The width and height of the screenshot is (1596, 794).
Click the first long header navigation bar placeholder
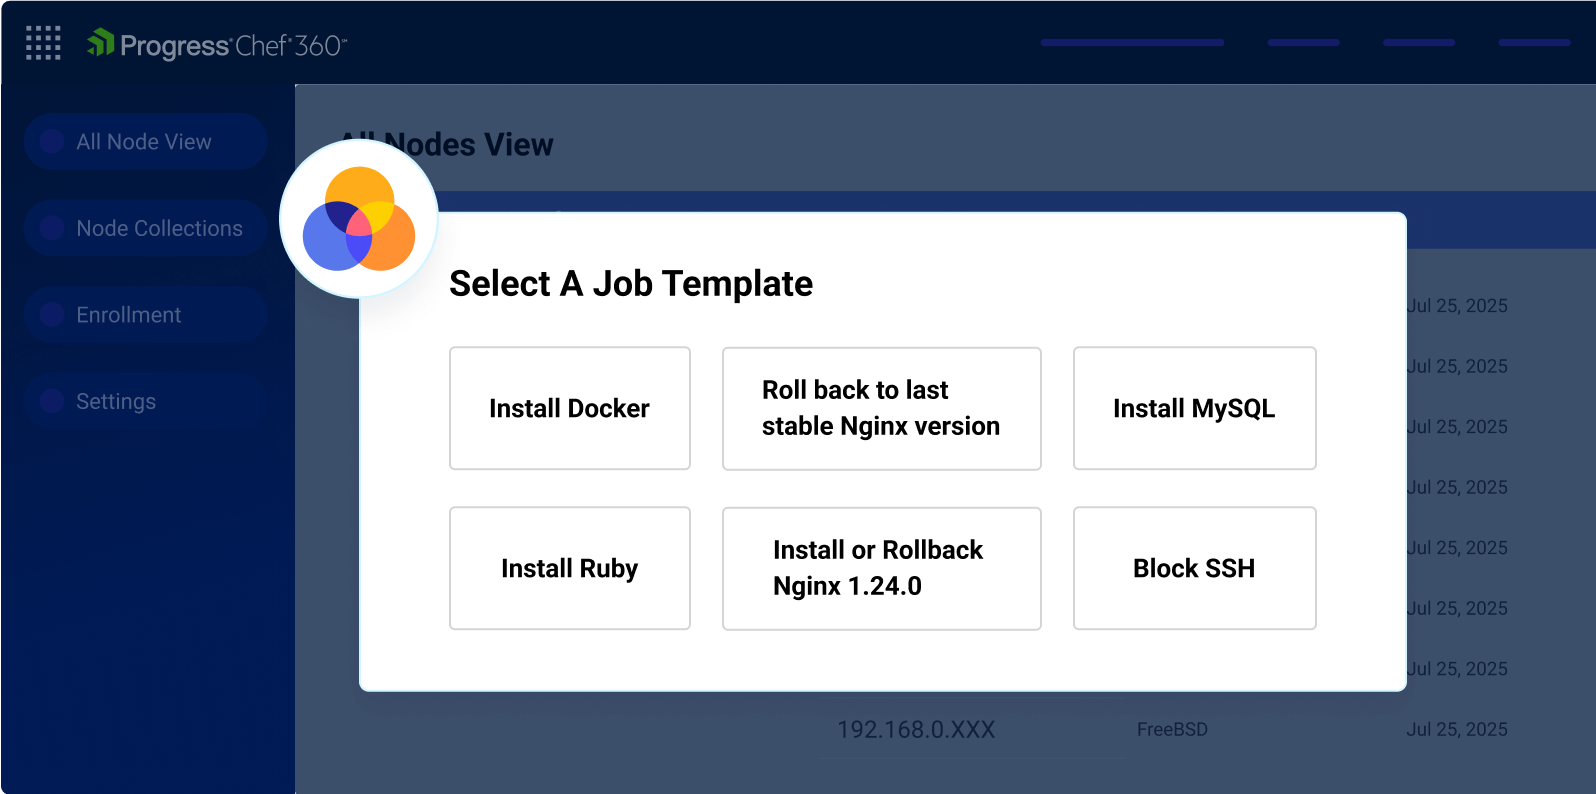coord(1132,43)
